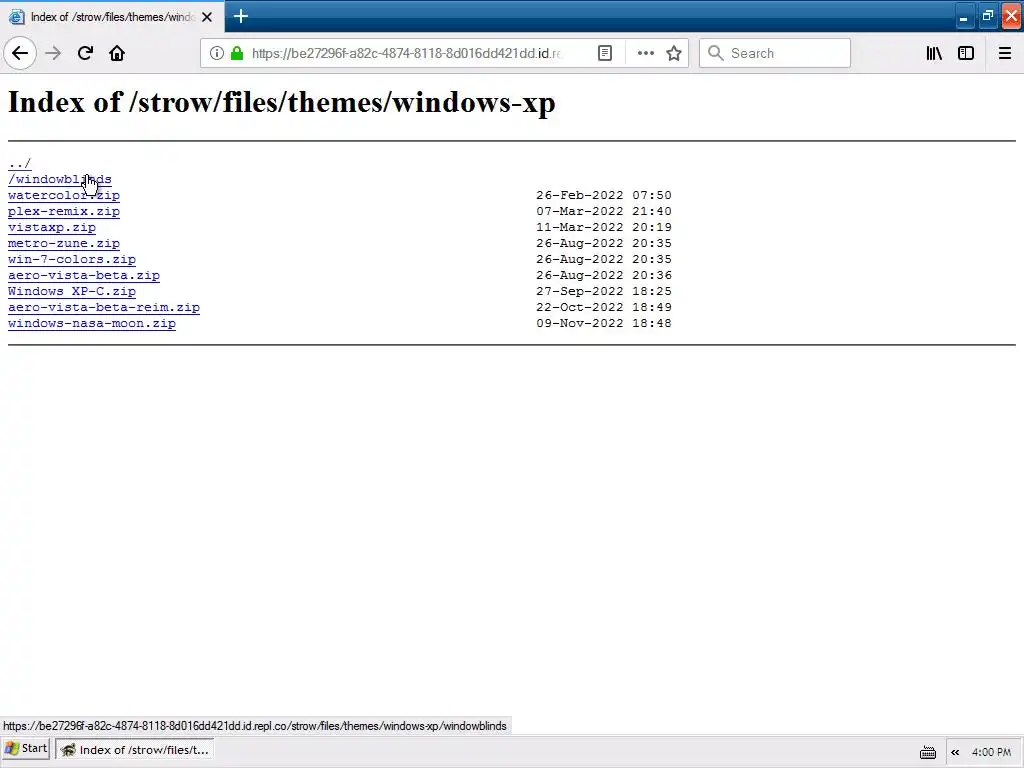Click the date 09-Nov-2022 18:48

pyautogui.click(x=604, y=323)
